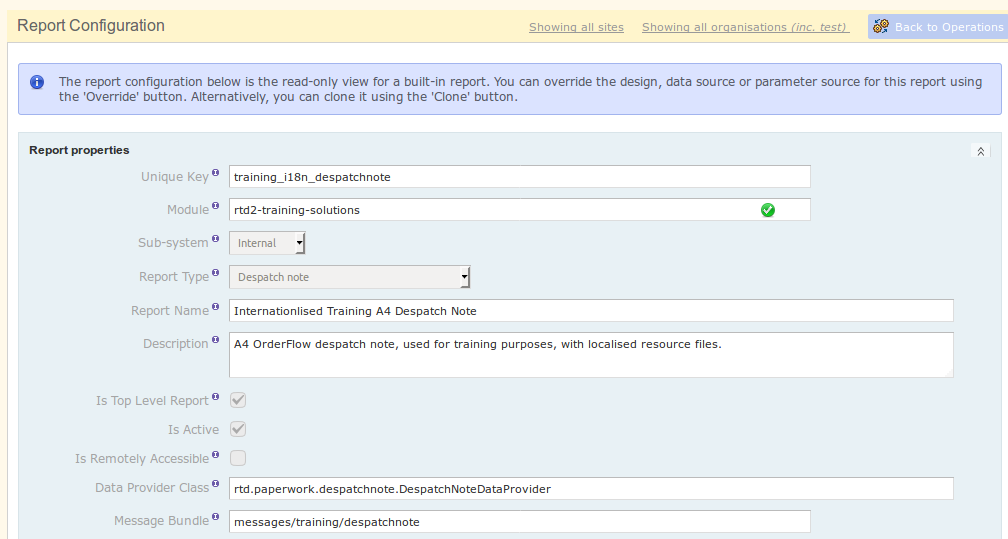Enable the Is Remotely Accessible checkbox
The height and width of the screenshot is (539, 1008).
pos(238,458)
